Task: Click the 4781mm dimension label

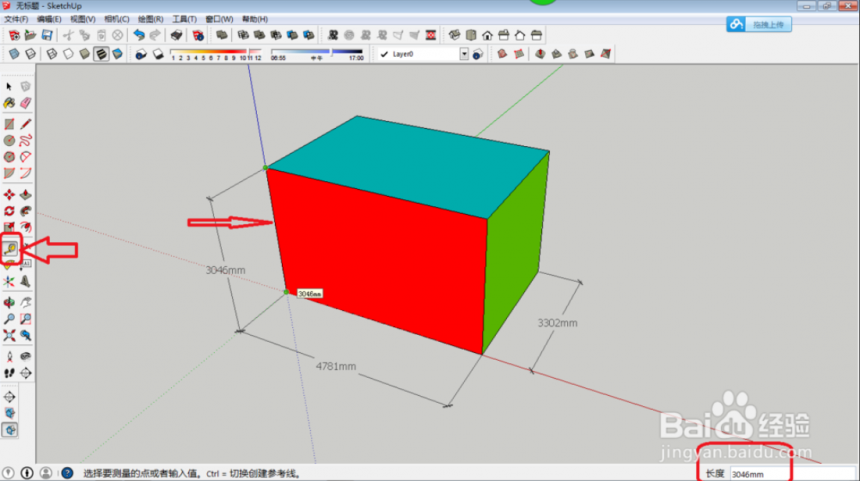Action: [x=336, y=366]
